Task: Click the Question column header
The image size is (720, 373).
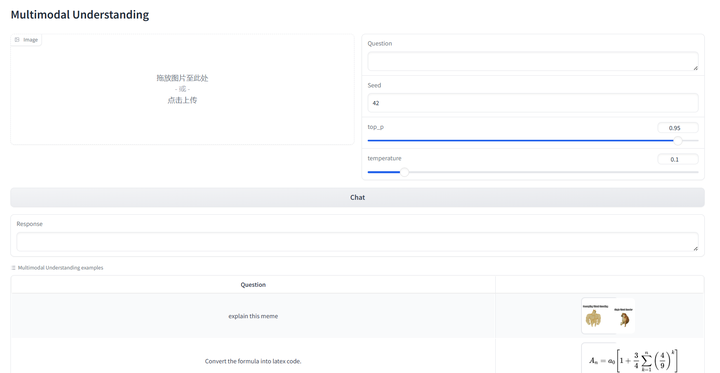Action: pyautogui.click(x=253, y=285)
